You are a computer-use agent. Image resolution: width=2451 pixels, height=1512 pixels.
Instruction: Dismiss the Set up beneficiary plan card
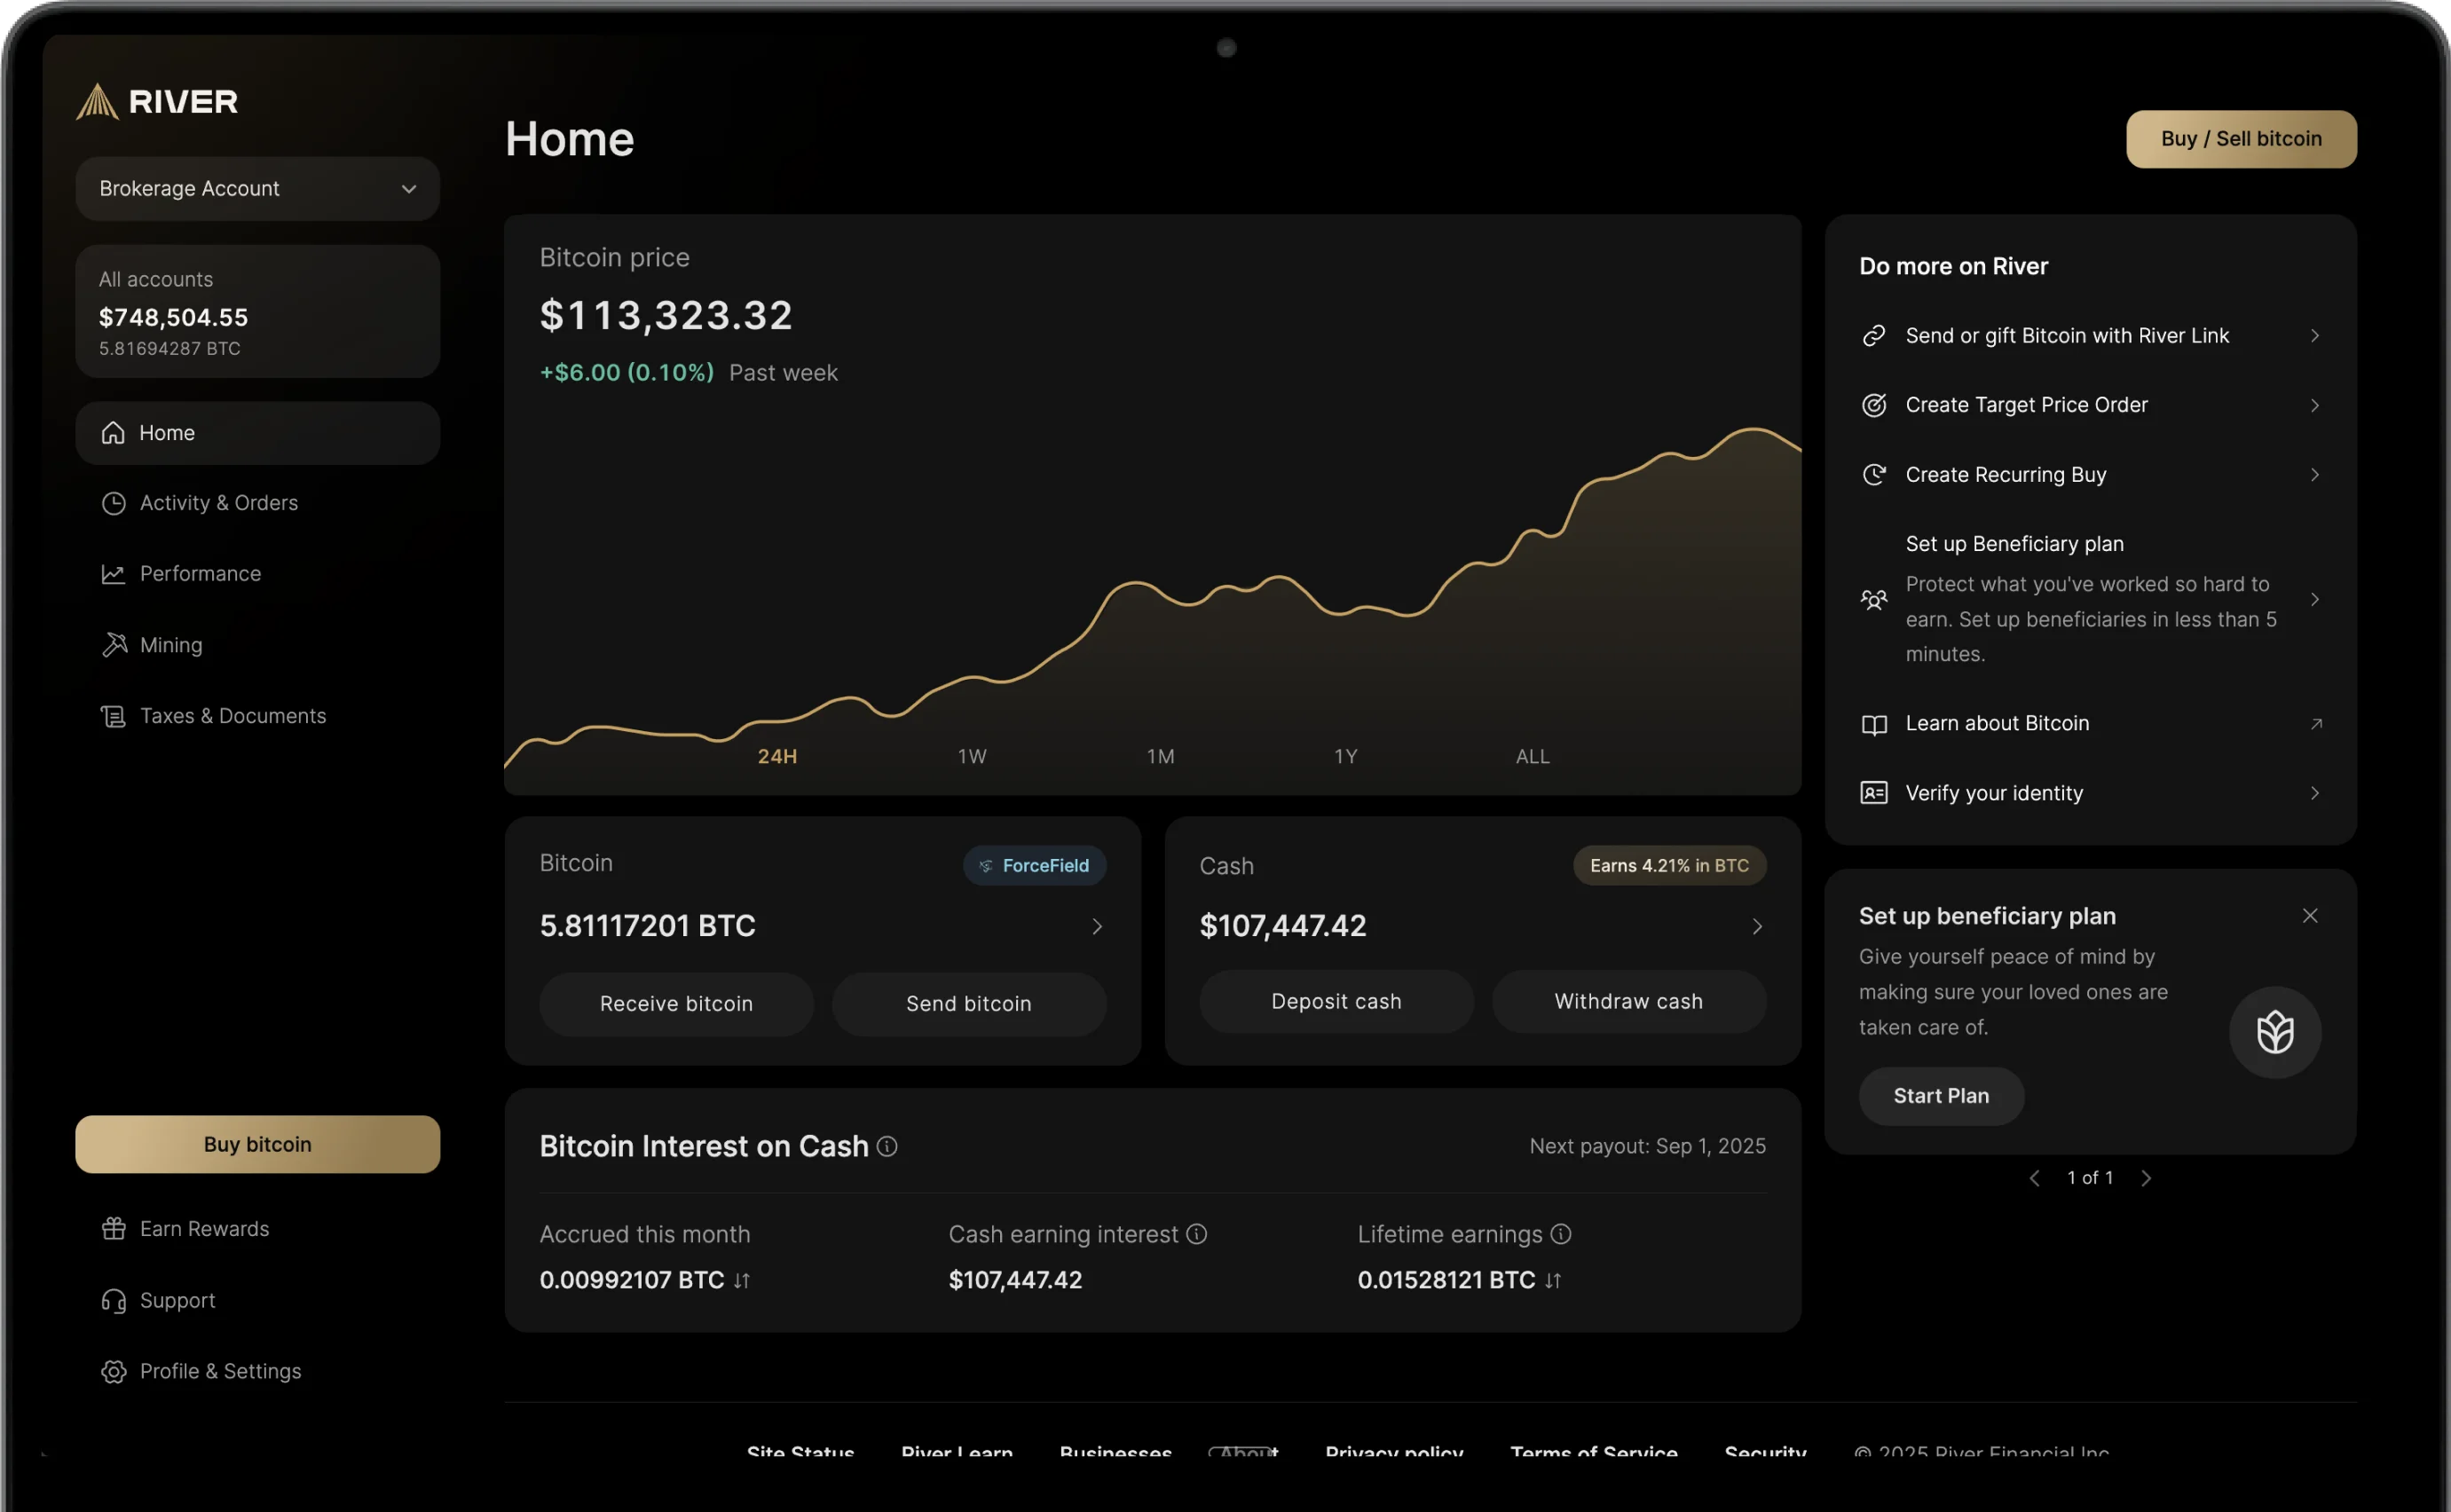(x=2310, y=916)
